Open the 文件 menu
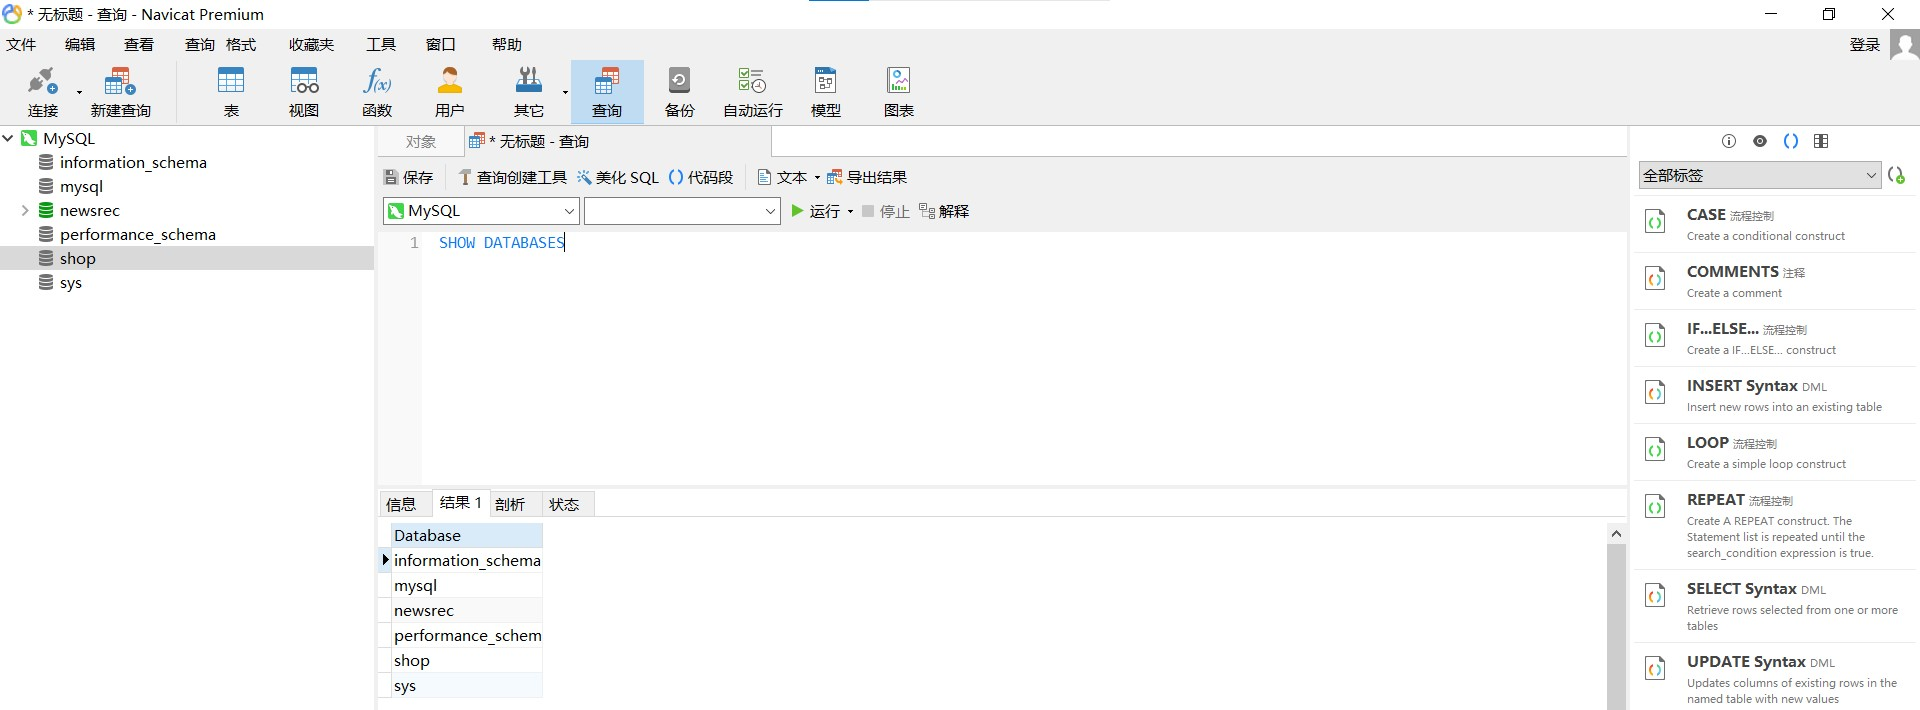Screen dimensions: 1920x710 [20, 44]
